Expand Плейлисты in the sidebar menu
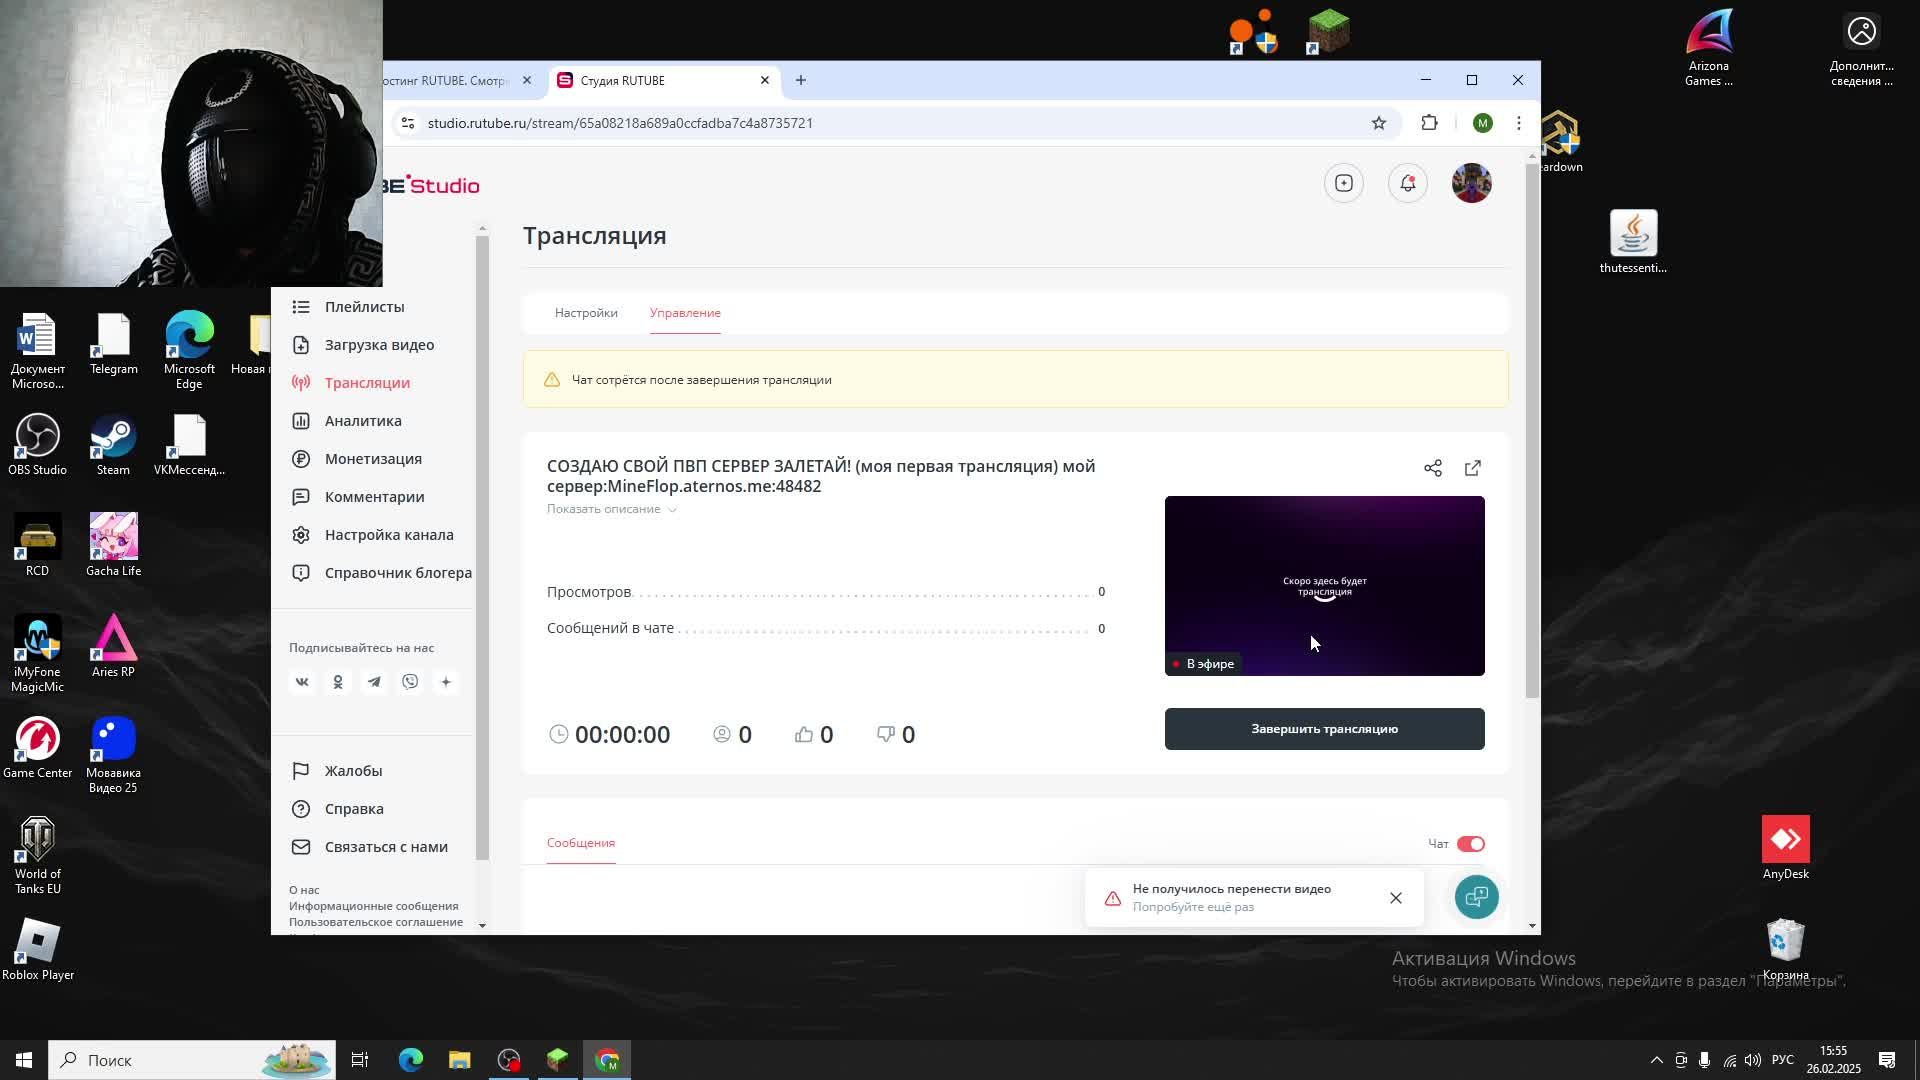Image resolution: width=1920 pixels, height=1080 pixels. tap(365, 306)
